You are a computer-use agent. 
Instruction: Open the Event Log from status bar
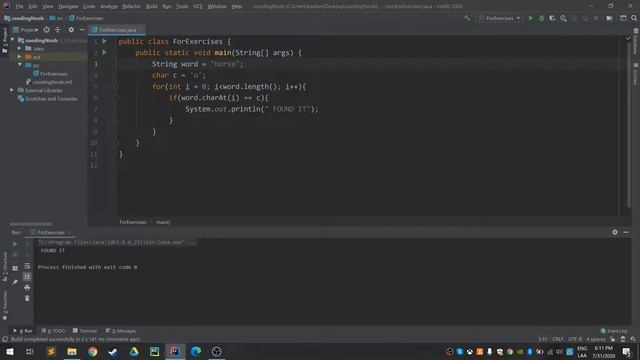(613, 331)
